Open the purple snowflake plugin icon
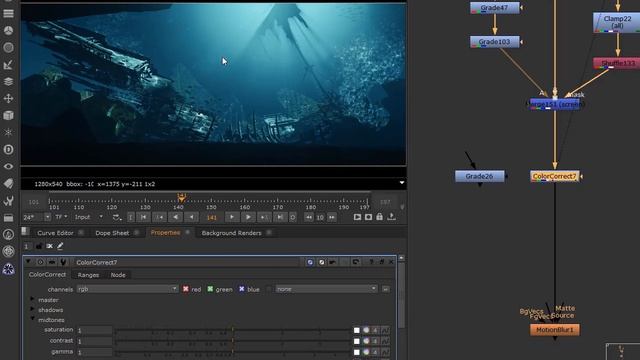This screenshot has width=640, height=360. (x=8, y=269)
